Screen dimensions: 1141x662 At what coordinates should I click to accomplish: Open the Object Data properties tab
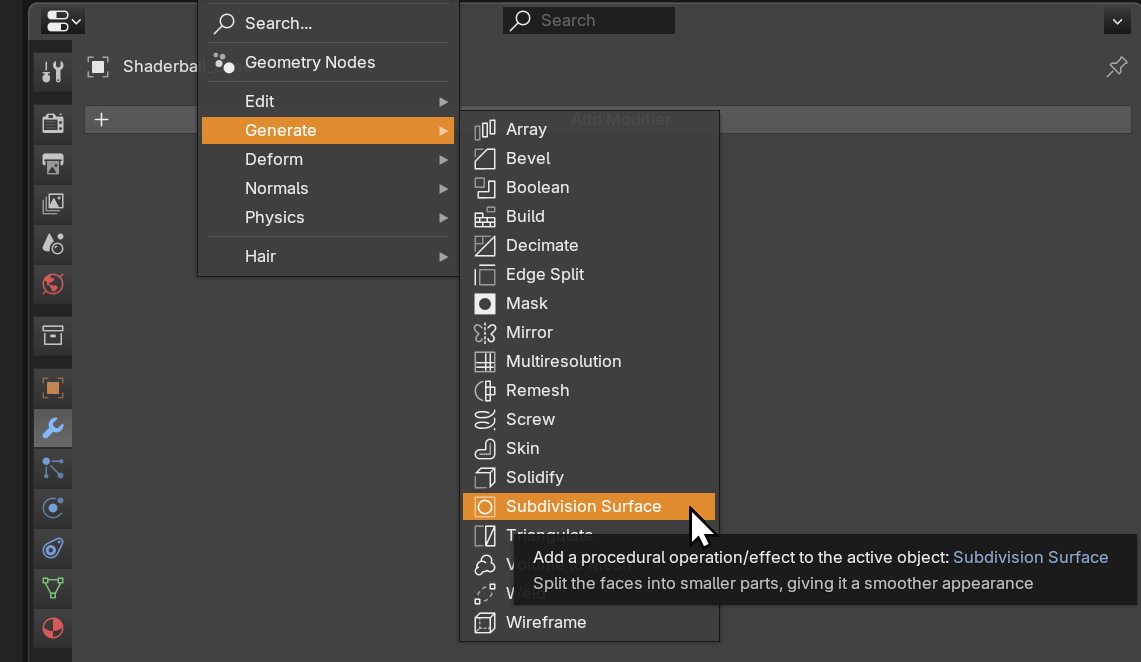pos(52,588)
